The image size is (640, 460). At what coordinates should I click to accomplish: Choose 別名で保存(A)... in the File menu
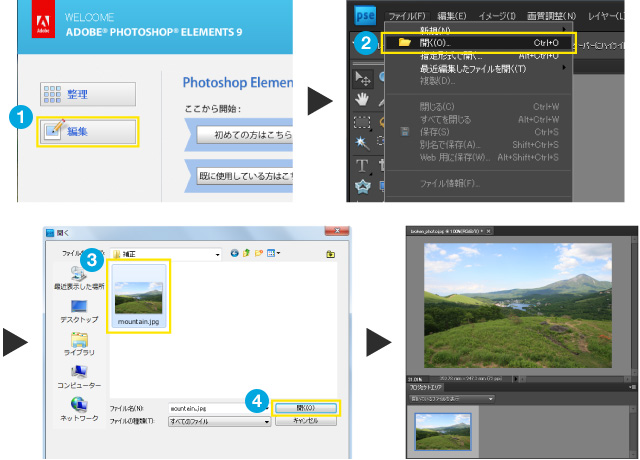pyautogui.click(x=478, y=144)
